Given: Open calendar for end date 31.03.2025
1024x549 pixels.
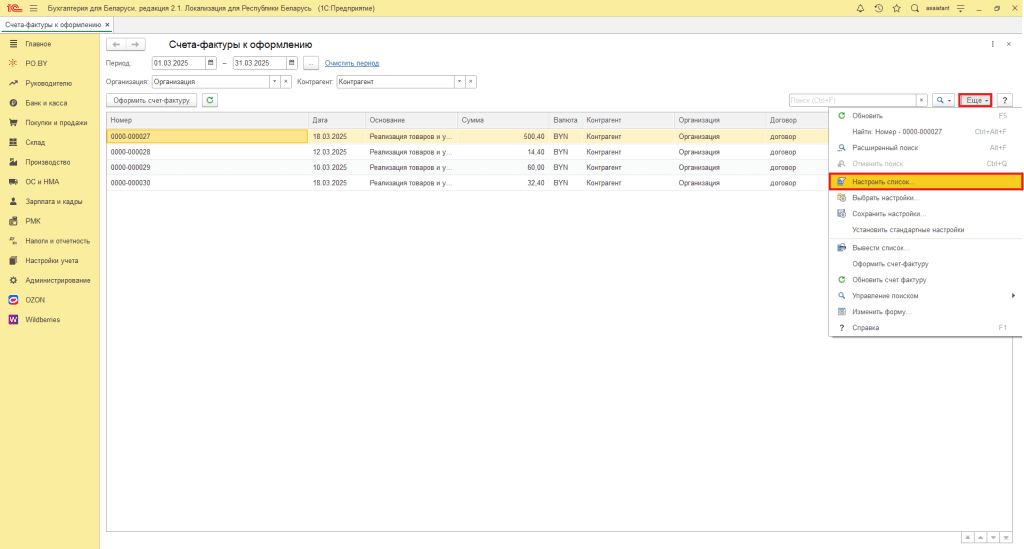Looking at the screenshot, I should (x=291, y=63).
